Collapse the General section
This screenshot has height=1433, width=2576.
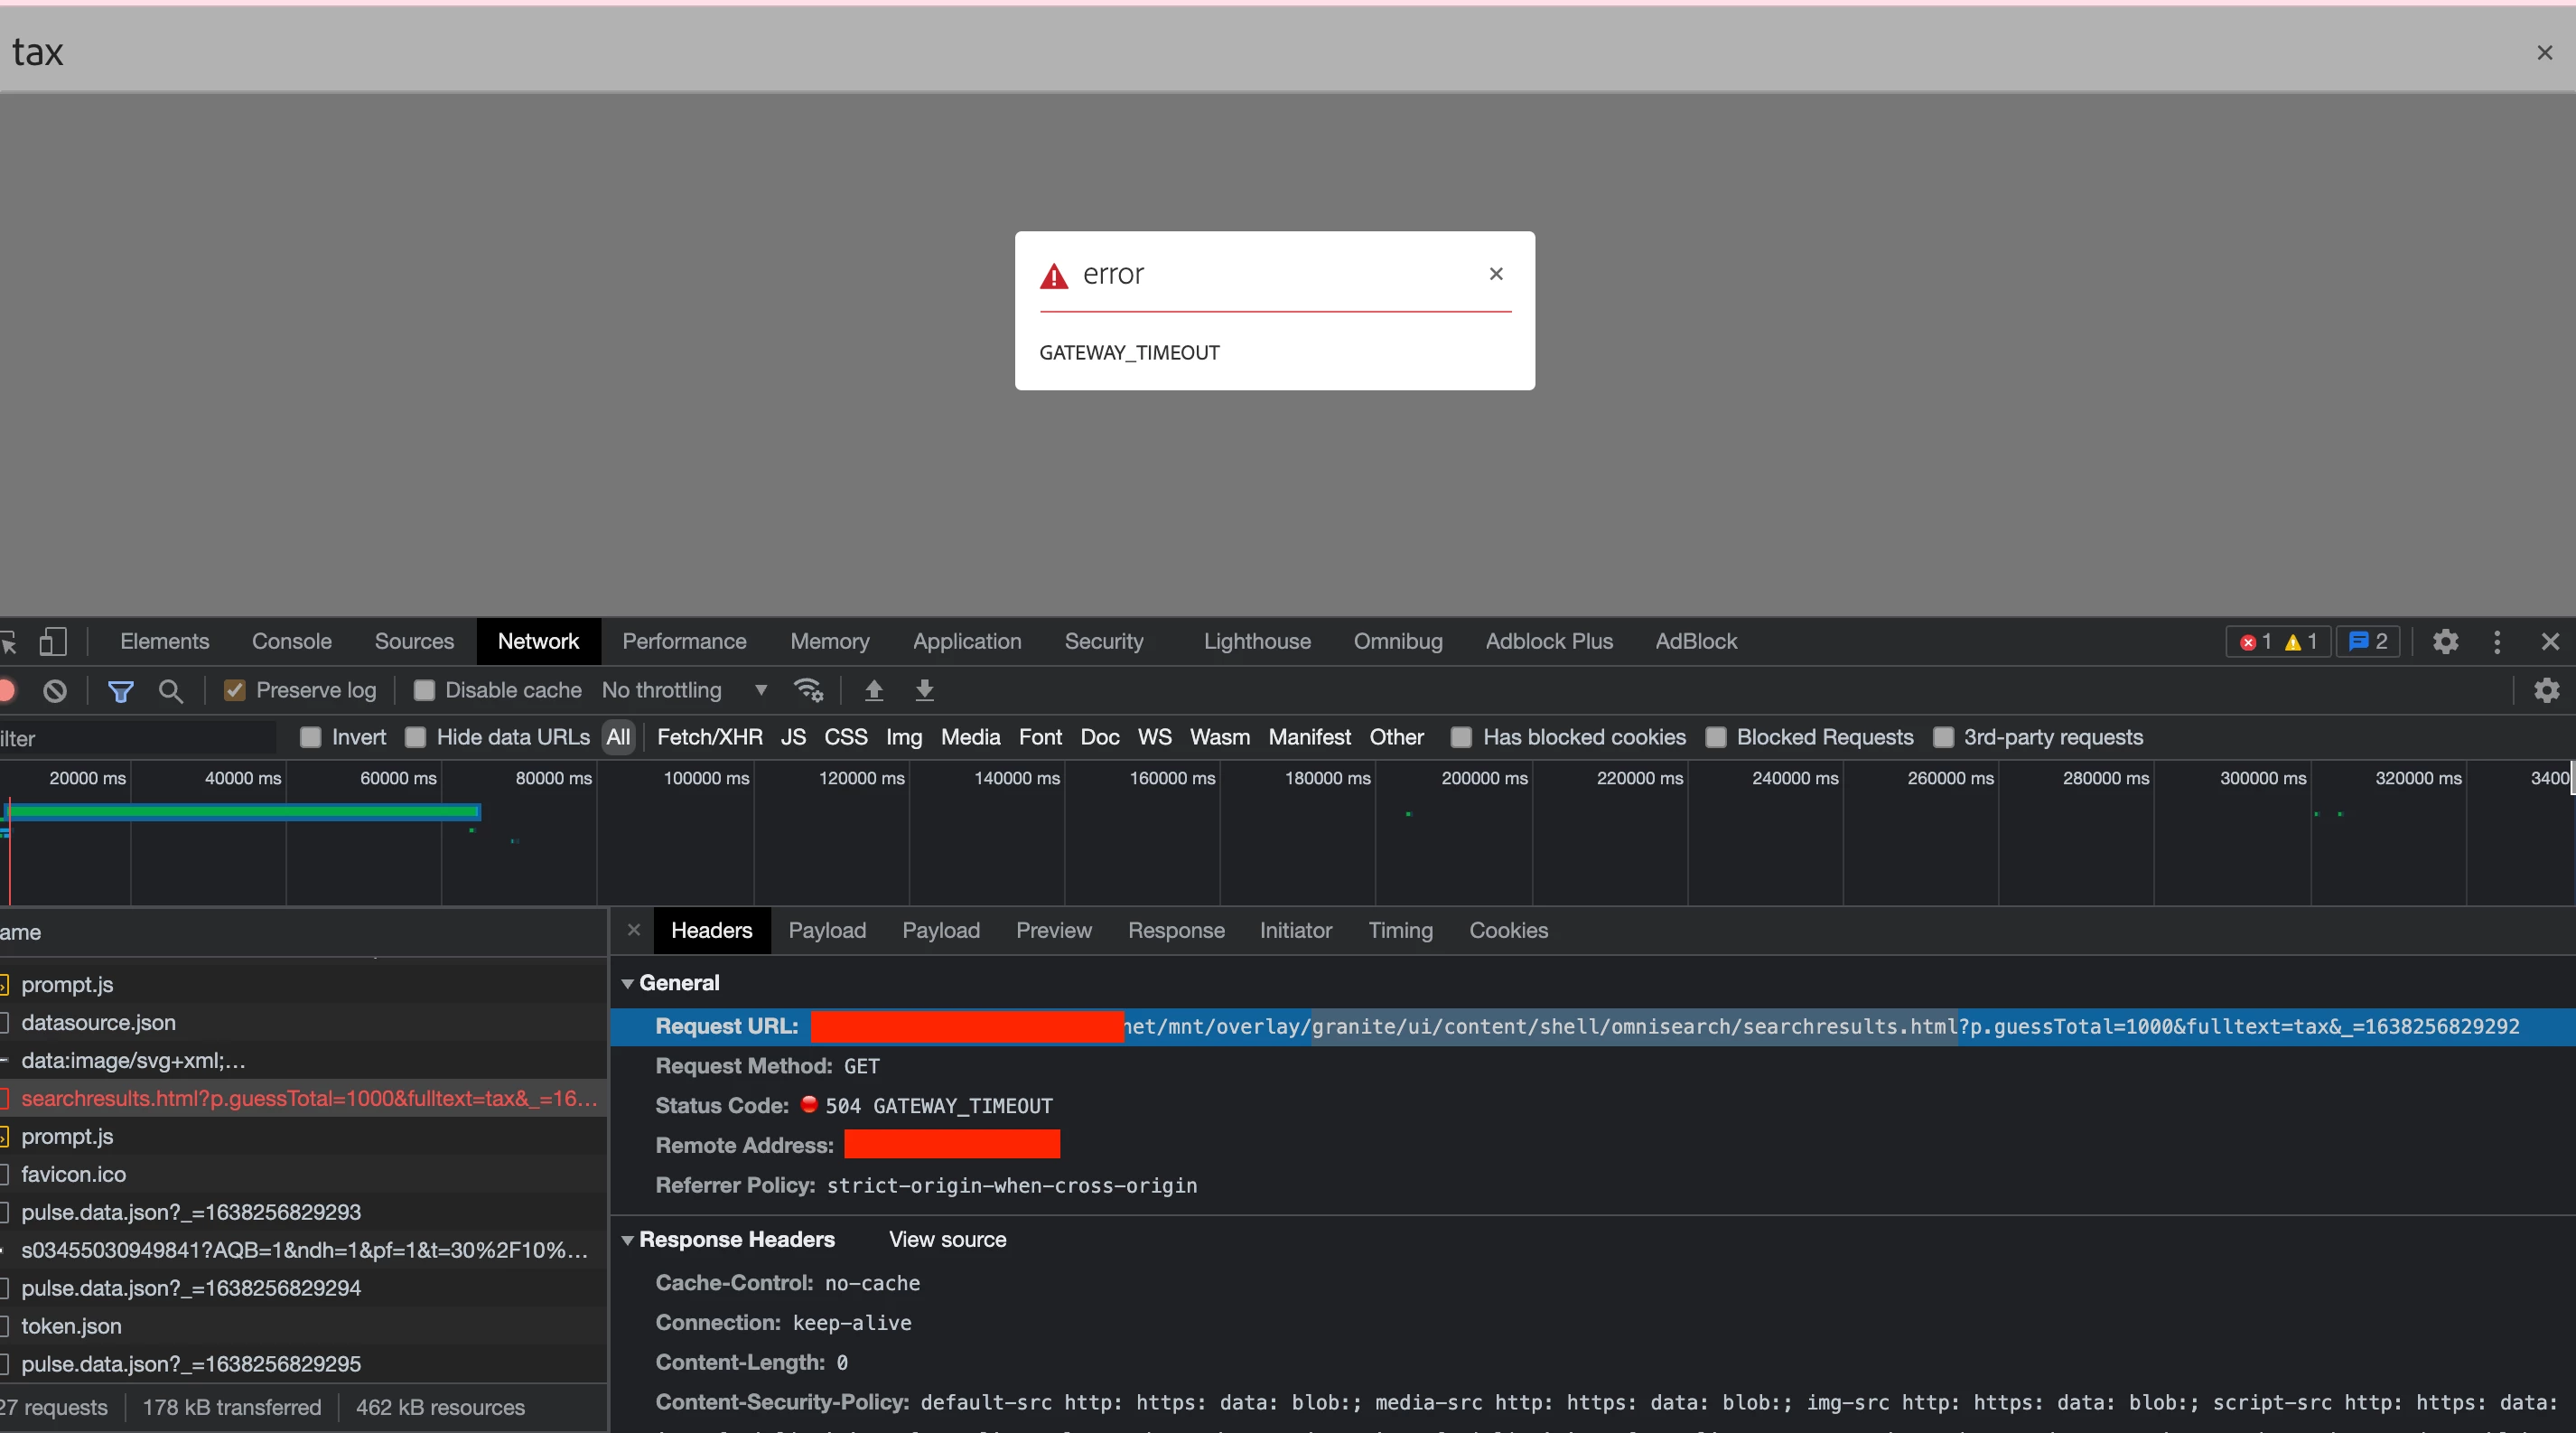[x=628, y=983]
